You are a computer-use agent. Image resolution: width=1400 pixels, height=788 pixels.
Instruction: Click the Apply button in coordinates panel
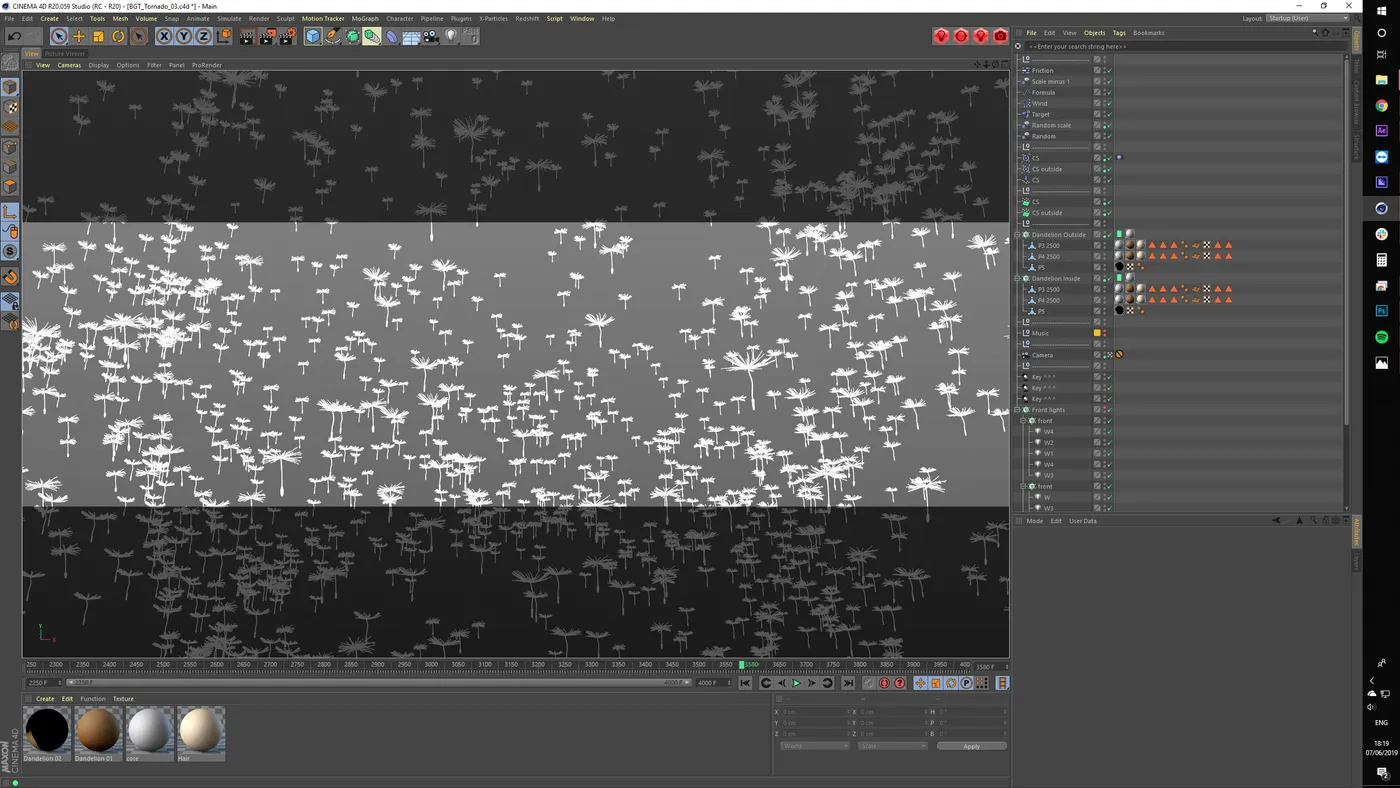(971, 745)
